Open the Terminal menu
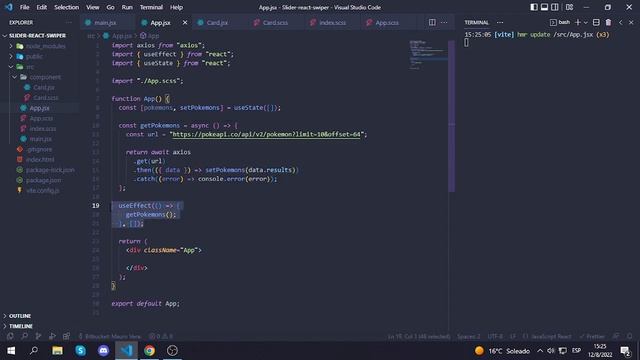The width and height of the screenshot is (640, 360). pos(151,7)
